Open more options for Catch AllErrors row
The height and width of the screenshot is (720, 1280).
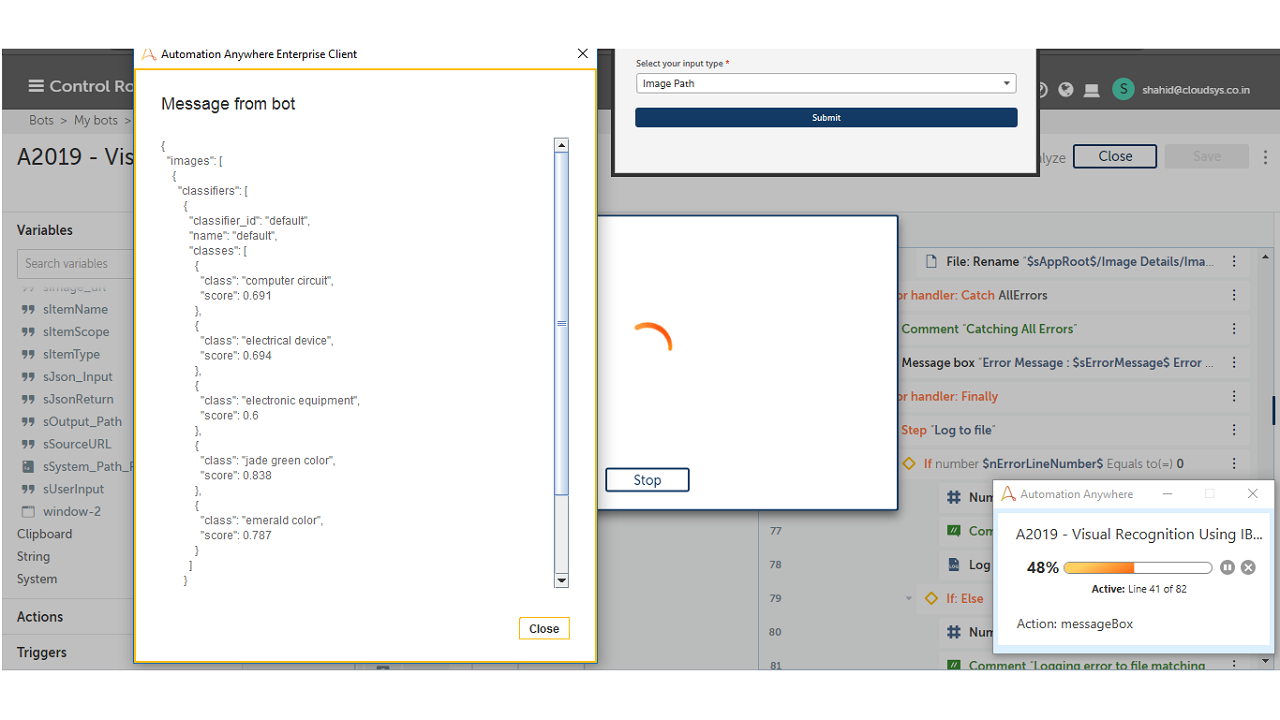tap(1234, 296)
